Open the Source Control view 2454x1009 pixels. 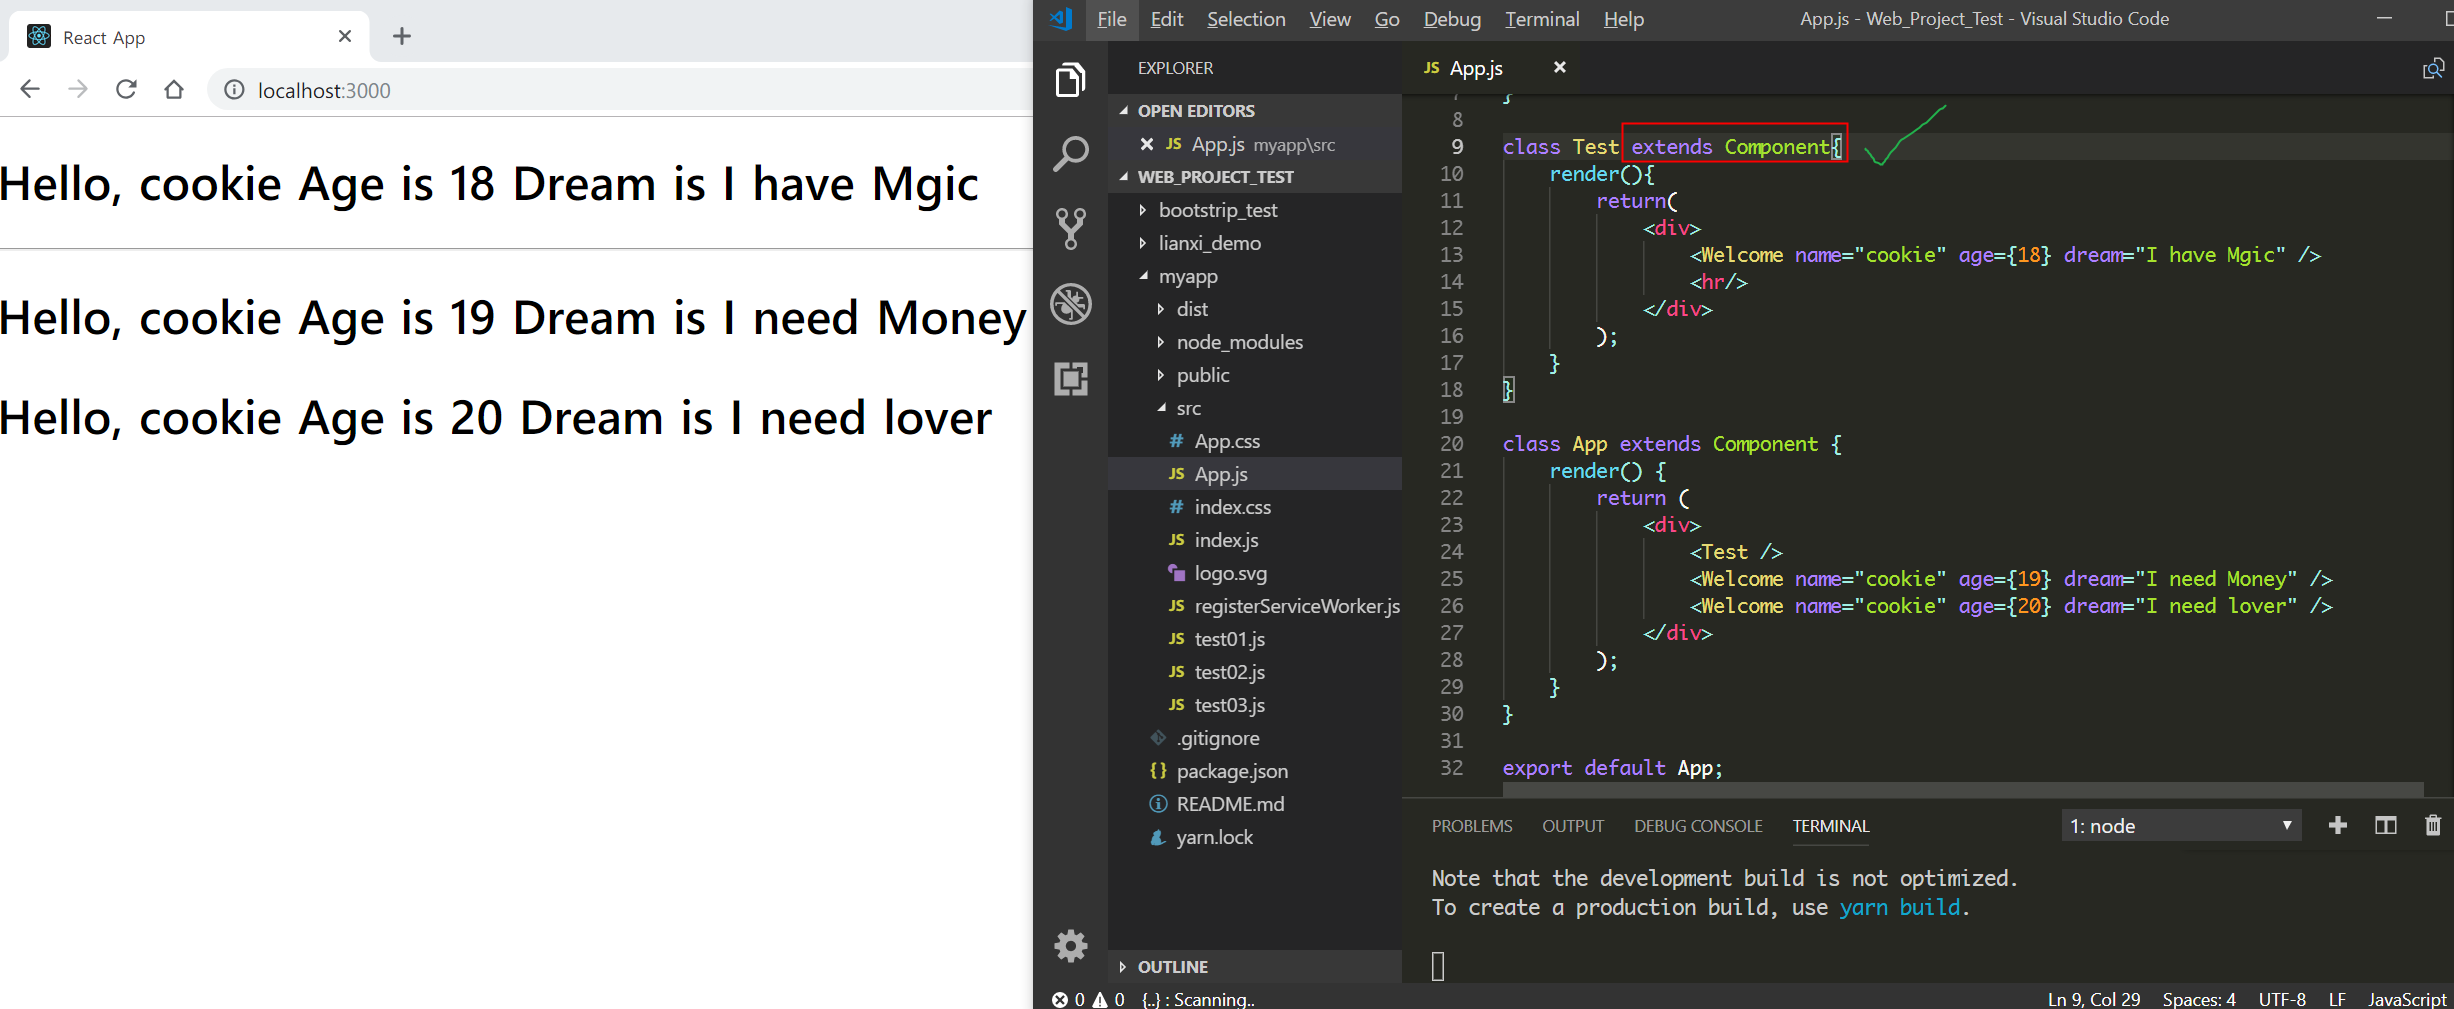click(x=1070, y=229)
